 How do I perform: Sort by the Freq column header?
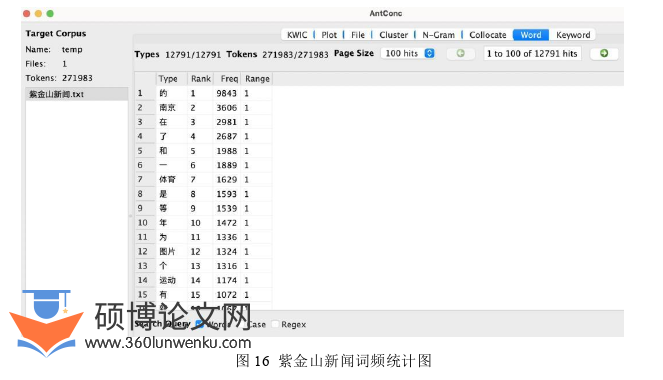coord(227,79)
